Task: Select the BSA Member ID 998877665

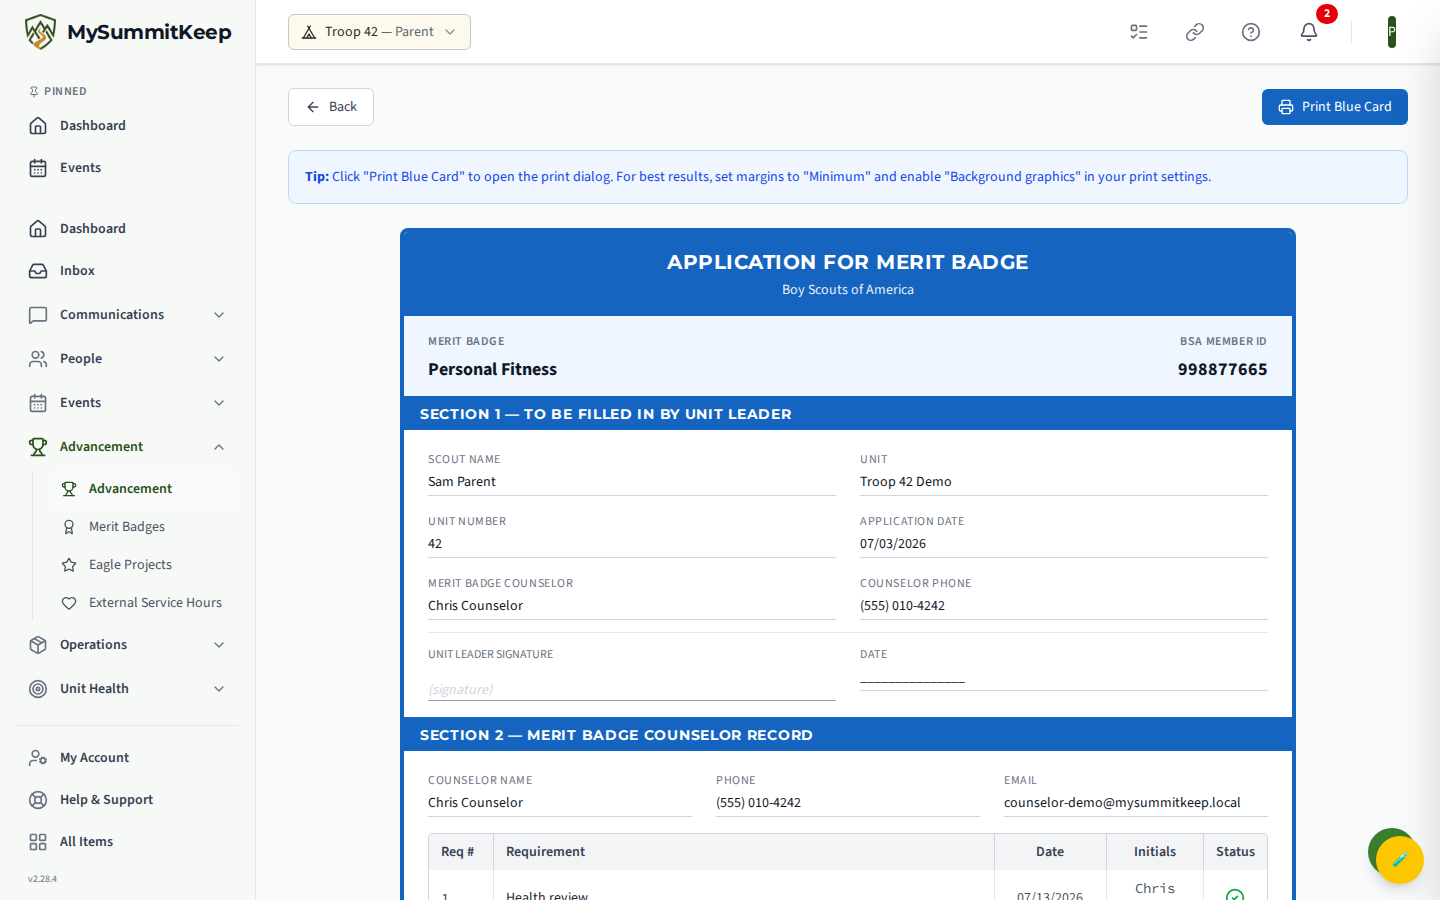Action: [x=1222, y=369]
